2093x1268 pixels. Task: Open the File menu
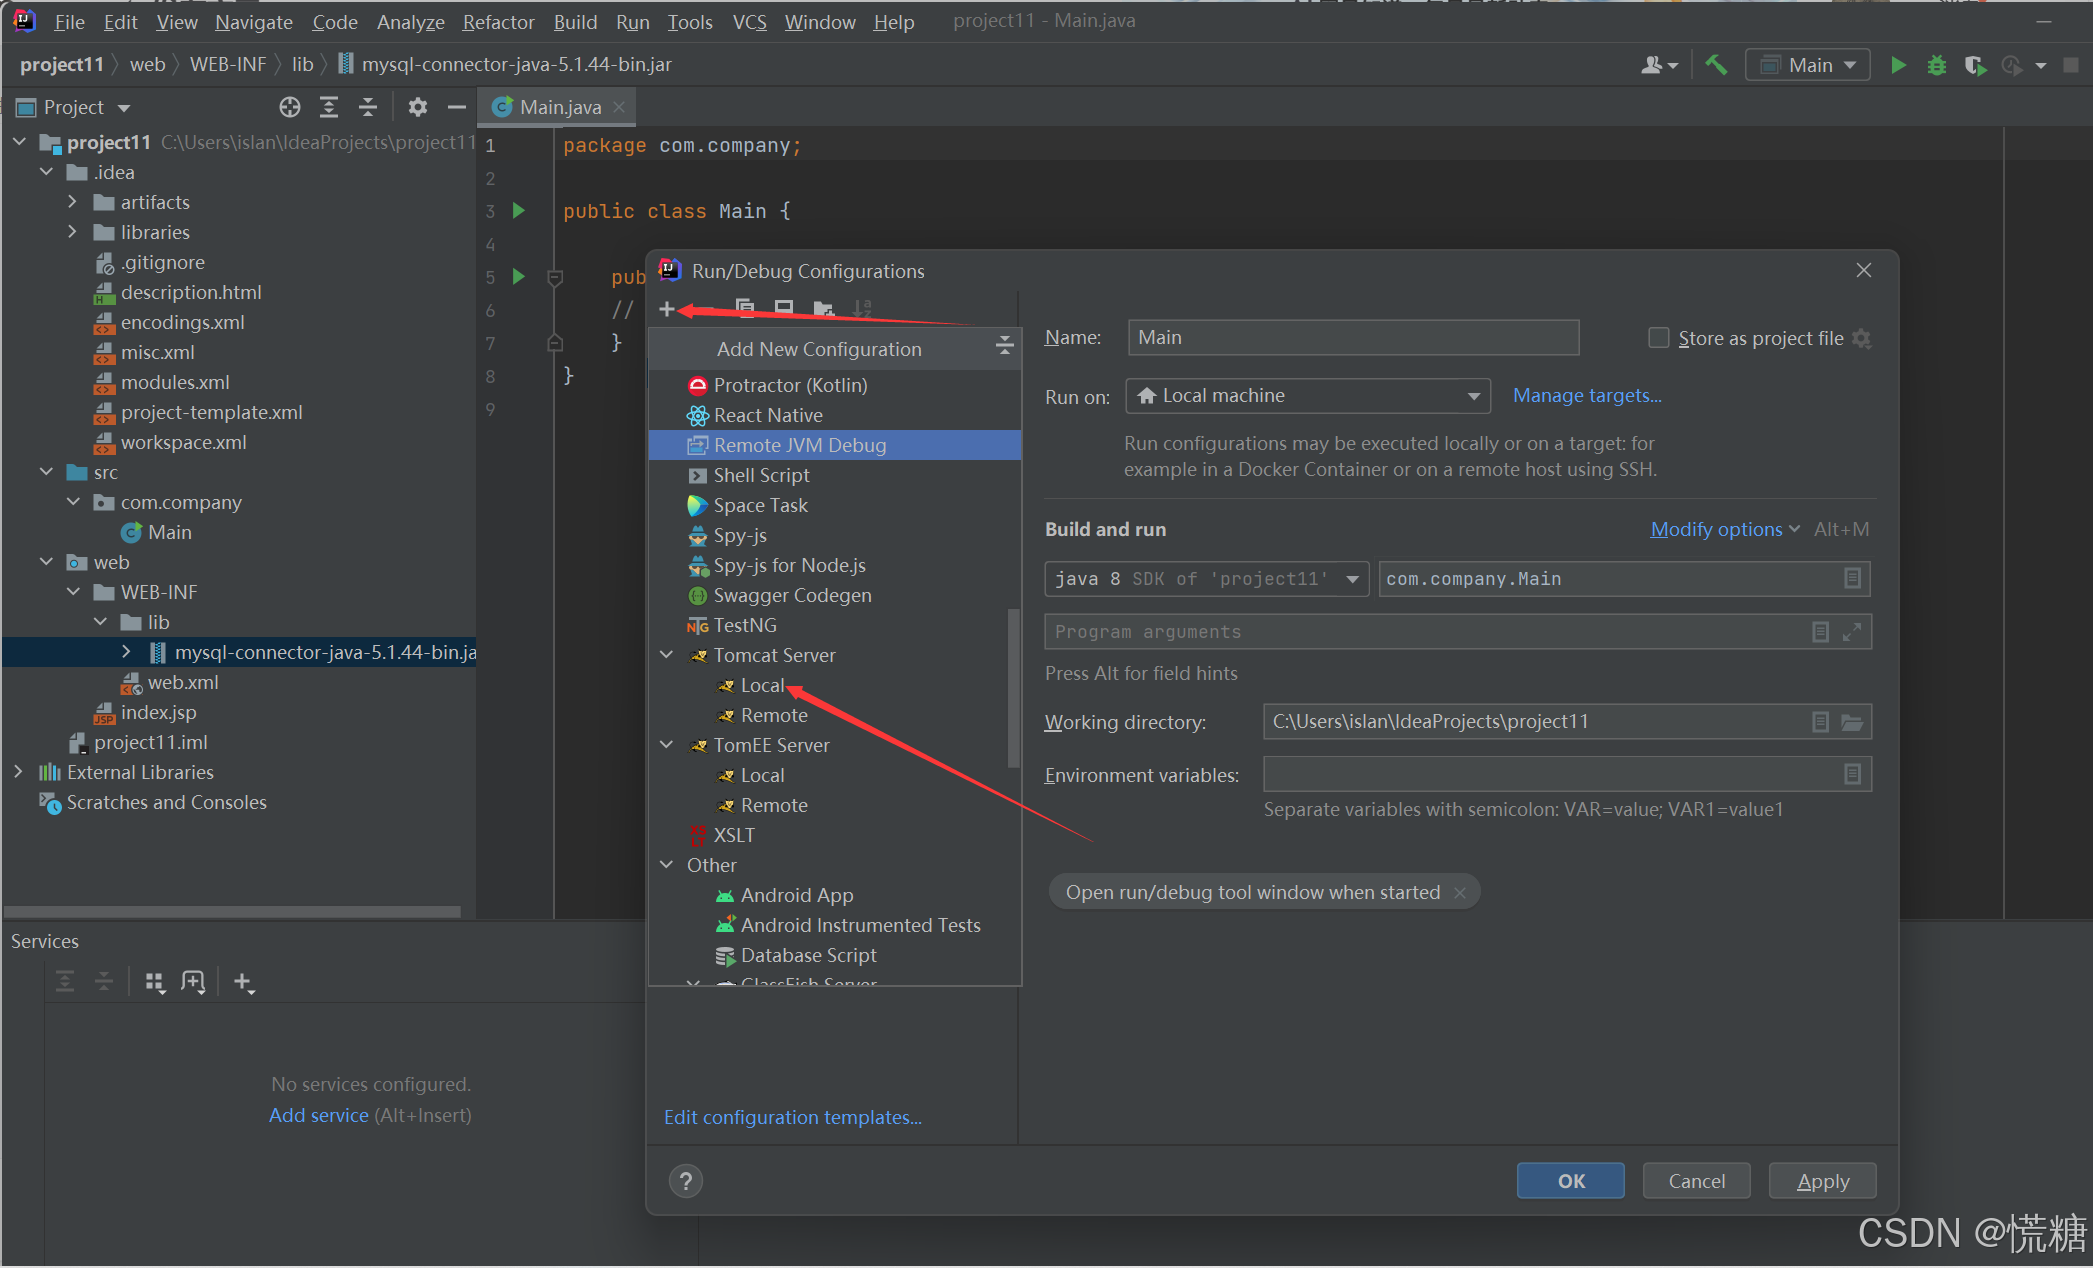[x=69, y=21]
